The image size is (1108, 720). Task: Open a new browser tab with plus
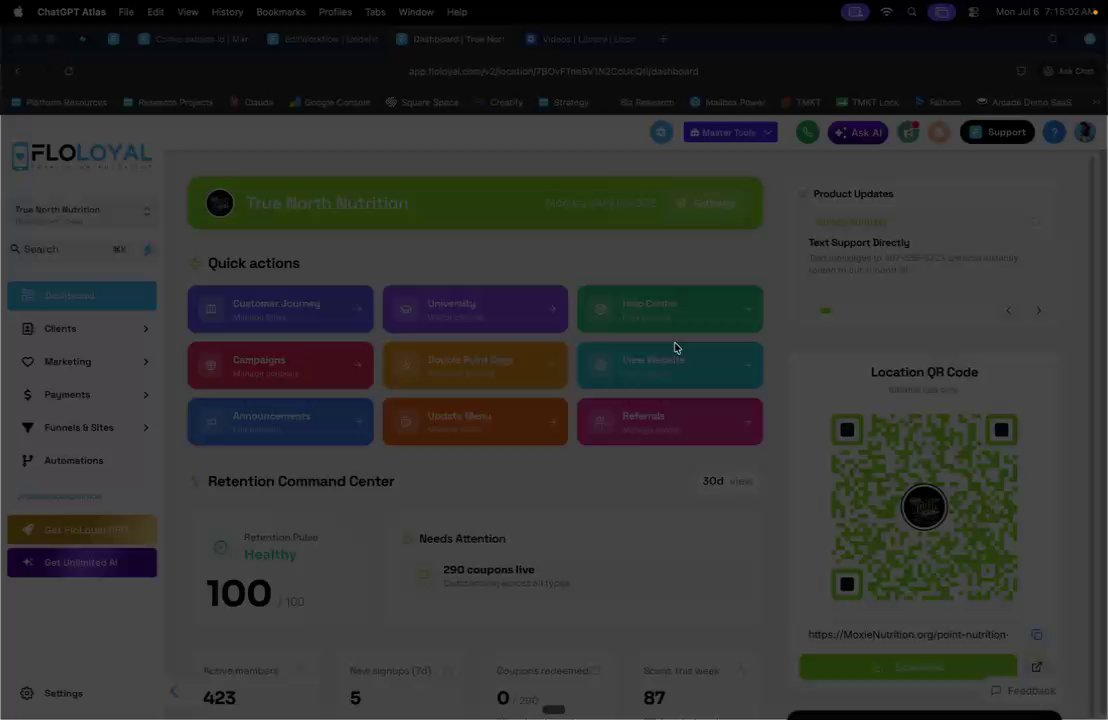click(x=663, y=39)
